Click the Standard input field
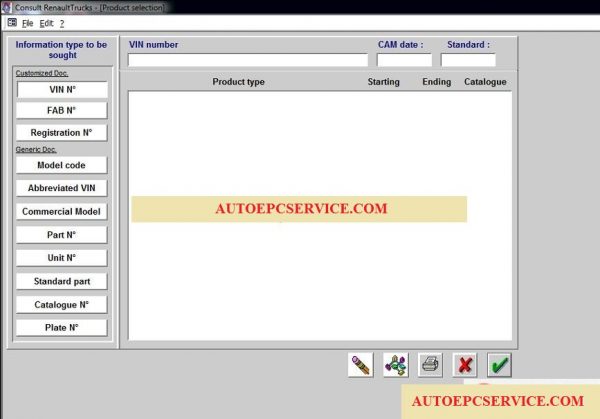 pyautogui.click(x=468, y=60)
